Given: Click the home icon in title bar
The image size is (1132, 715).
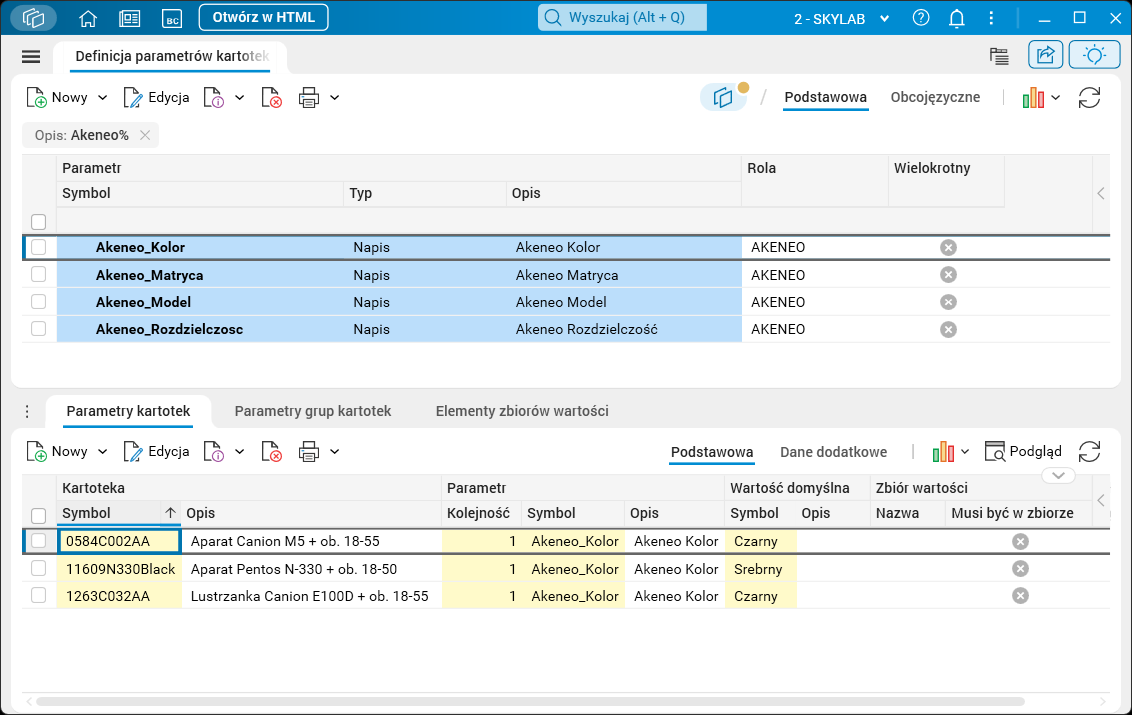Looking at the screenshot, I should [x=88, y=18].
